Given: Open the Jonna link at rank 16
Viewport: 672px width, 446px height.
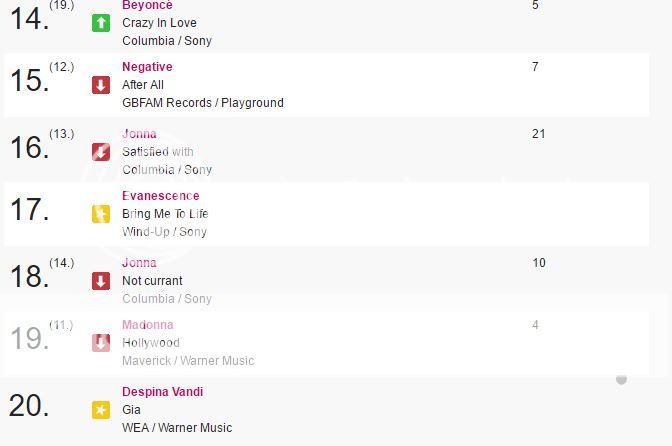Looking at the screenshot, I should [139, 134].
